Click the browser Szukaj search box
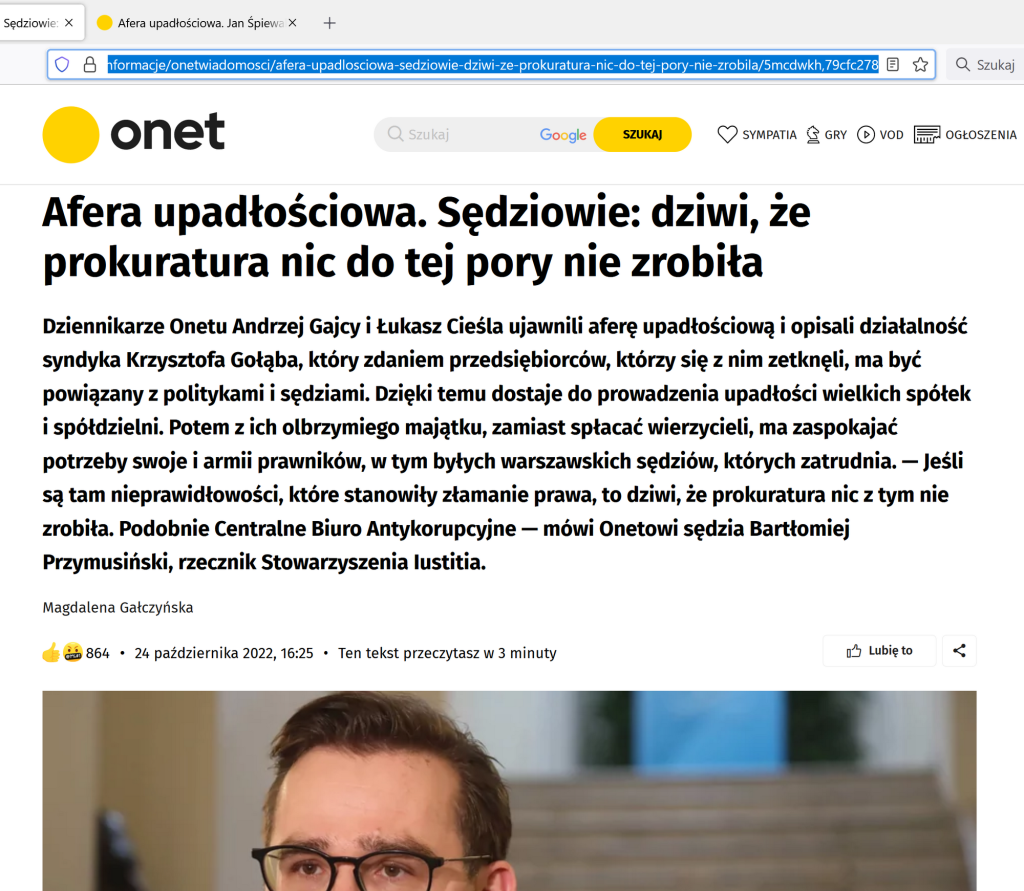Viewport: 1024px width, 891px height. (x=985, y=65)
